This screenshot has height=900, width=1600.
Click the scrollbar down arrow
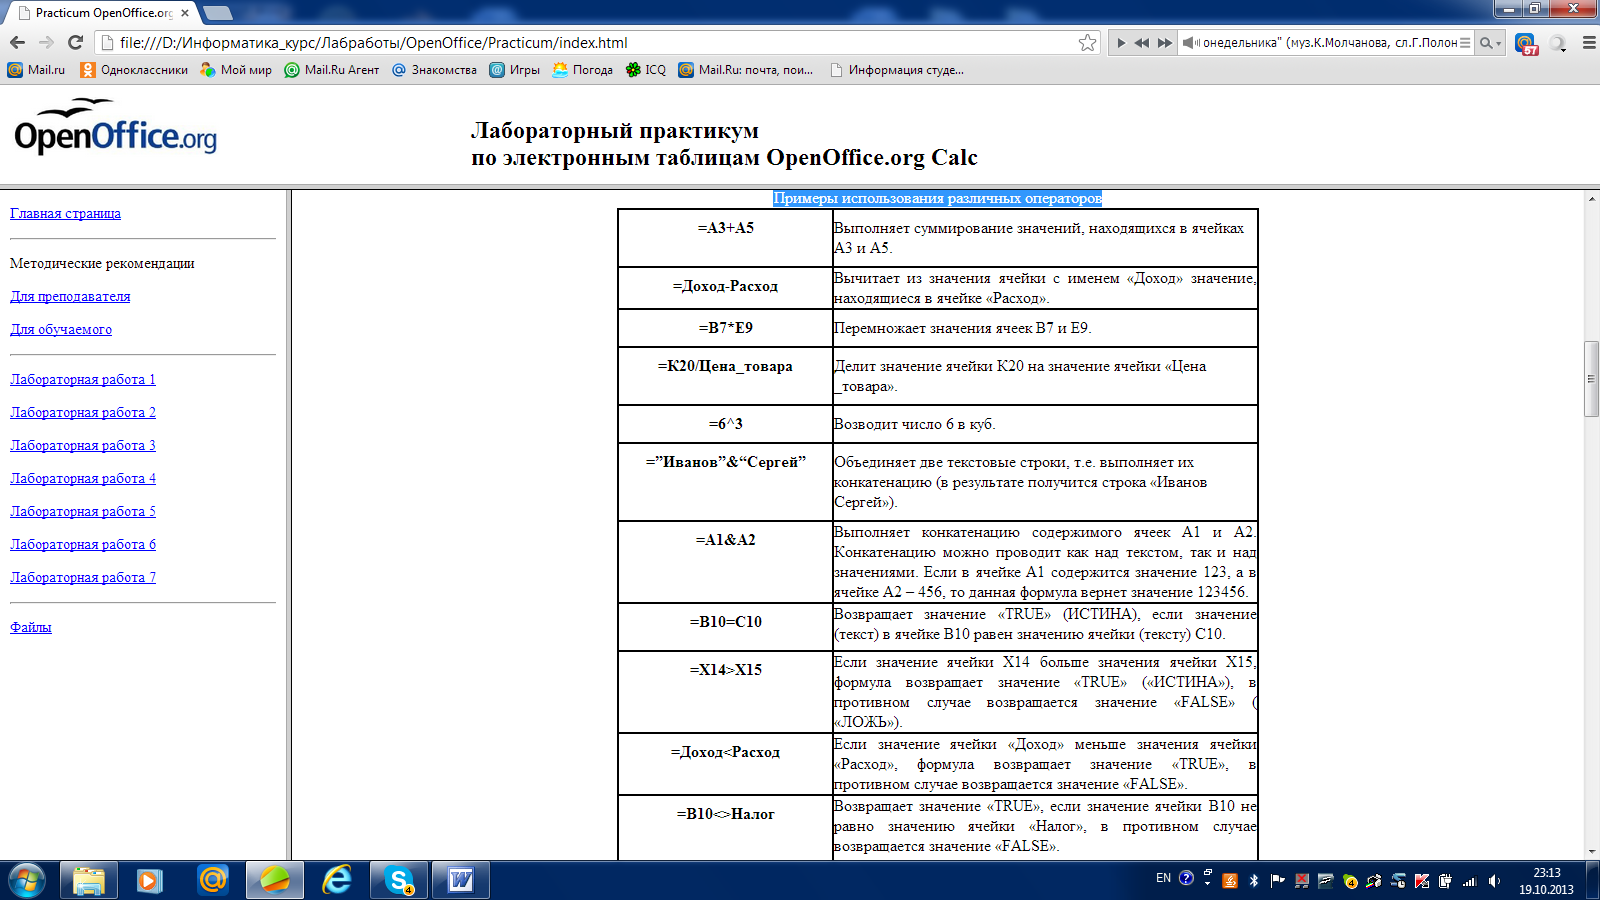coord(1591,852)
